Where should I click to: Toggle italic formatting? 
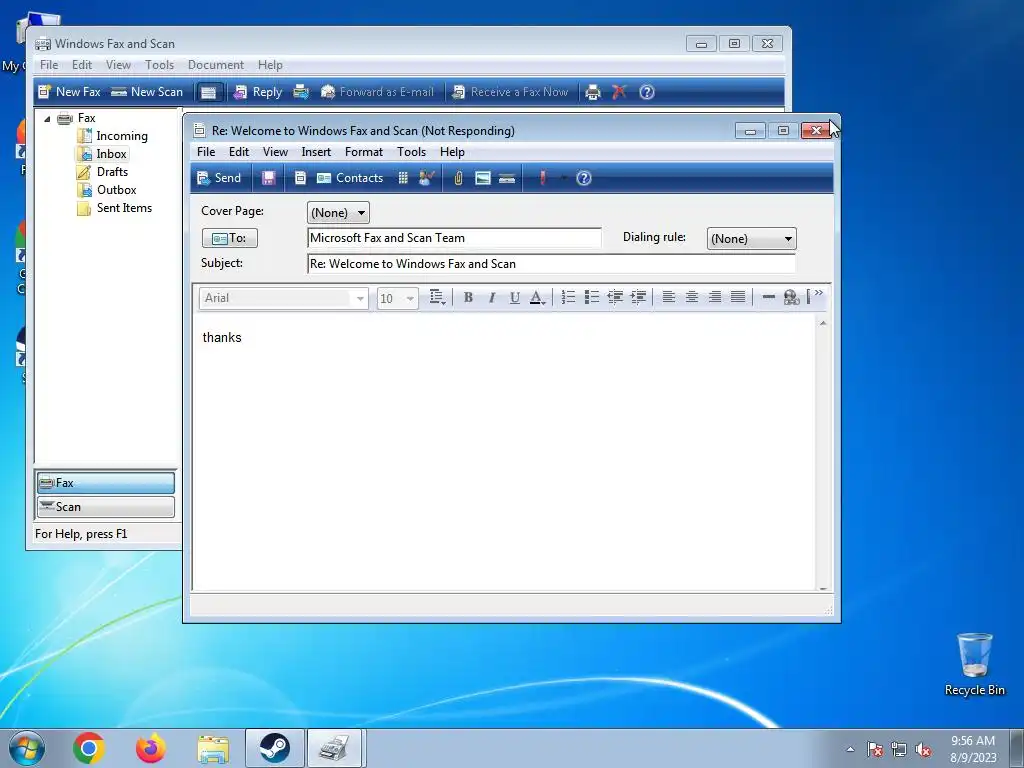click(492, 298)
